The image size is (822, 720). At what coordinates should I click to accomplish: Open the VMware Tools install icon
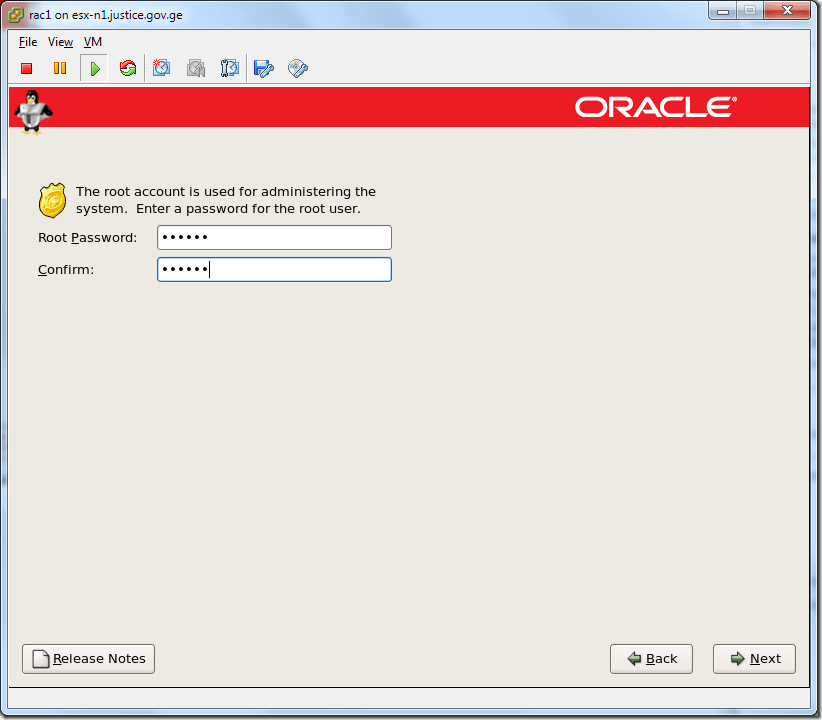297,68
